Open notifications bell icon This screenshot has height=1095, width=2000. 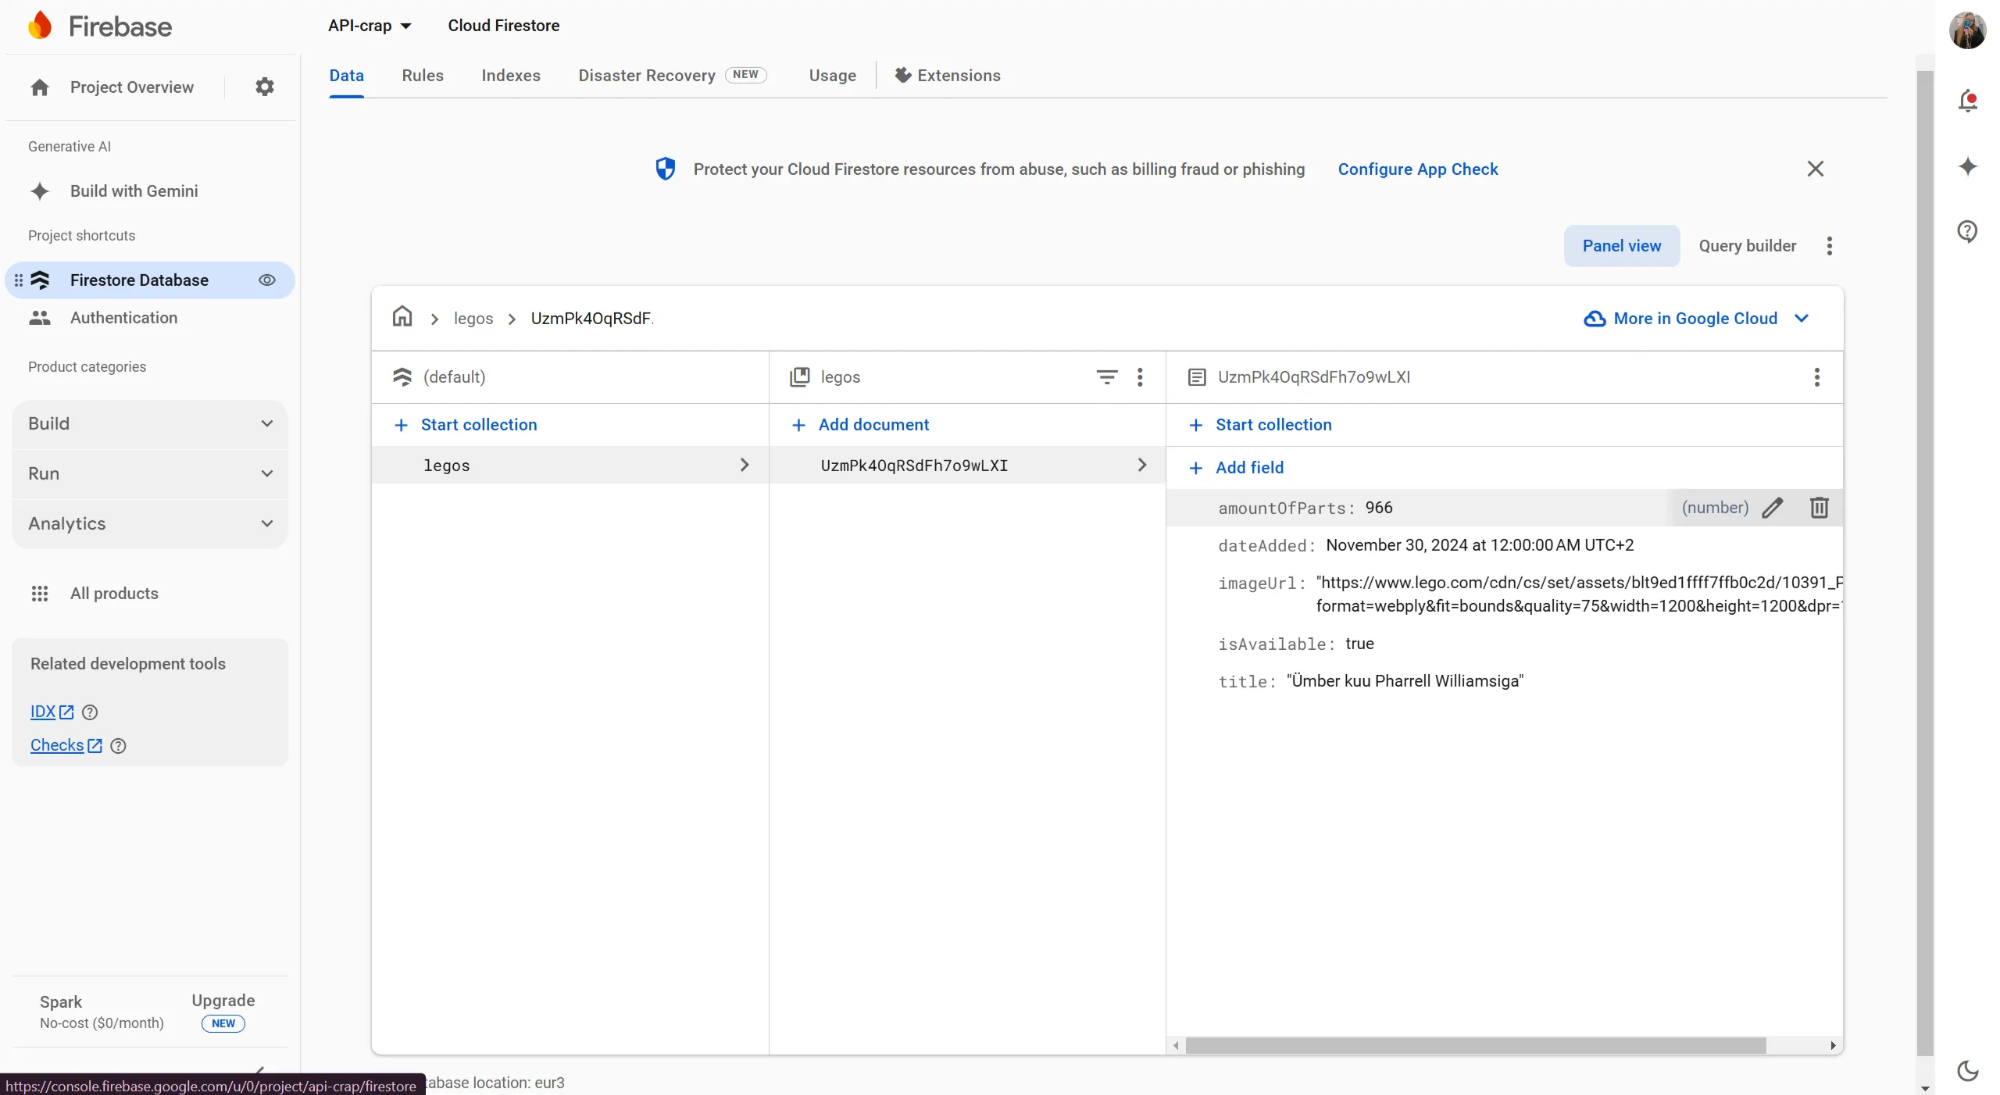1967,100
